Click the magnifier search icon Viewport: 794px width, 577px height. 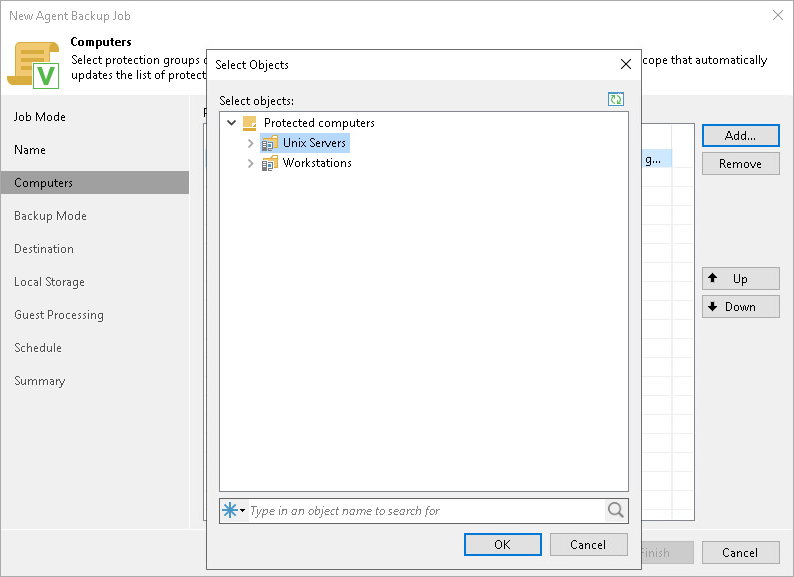point(616,511)
